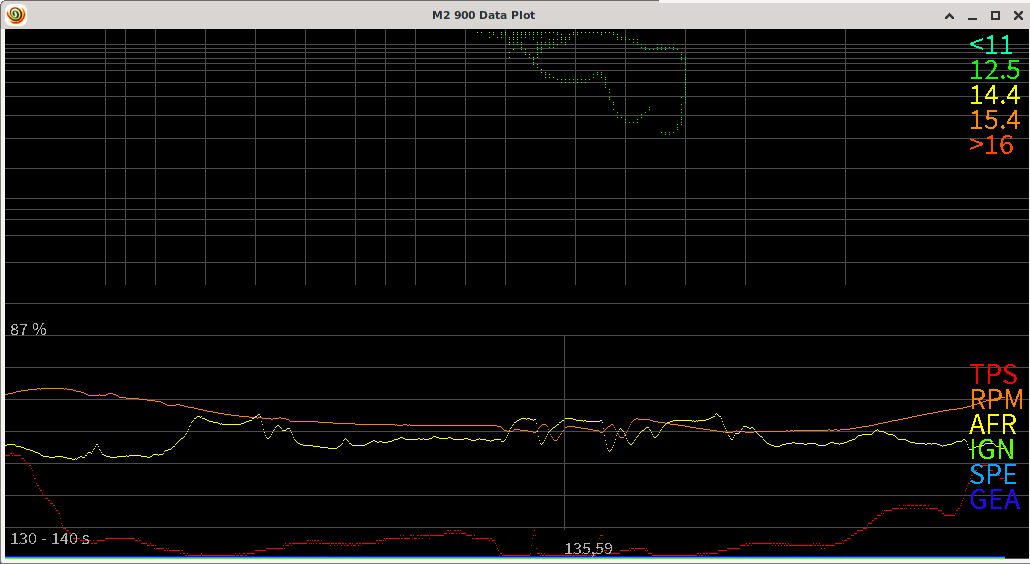Click the 135,59 cursor time readout
Viewport: 1030px width, 564px height.
[x=588, y=549]
